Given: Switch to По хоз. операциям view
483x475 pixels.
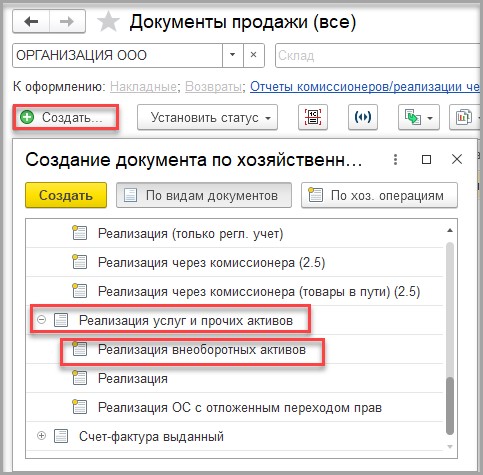Looking at the screenshot, I should pos(379,195).
